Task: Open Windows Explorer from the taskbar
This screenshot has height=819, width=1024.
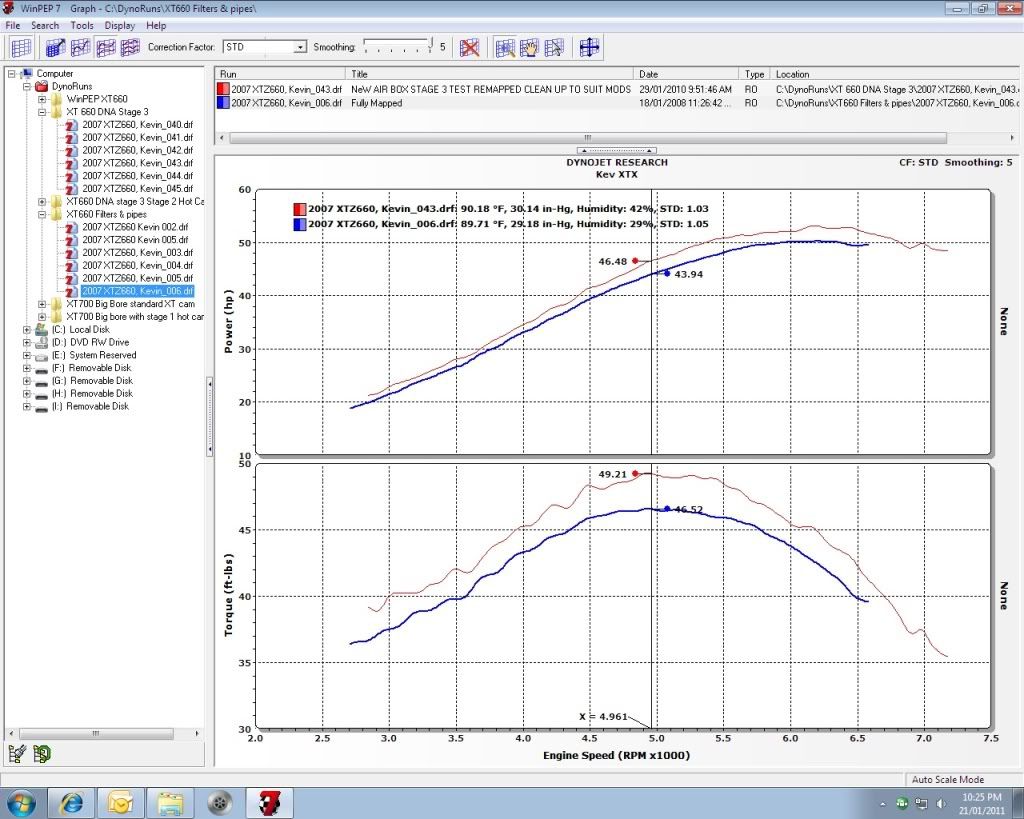Action: point(170,803)
